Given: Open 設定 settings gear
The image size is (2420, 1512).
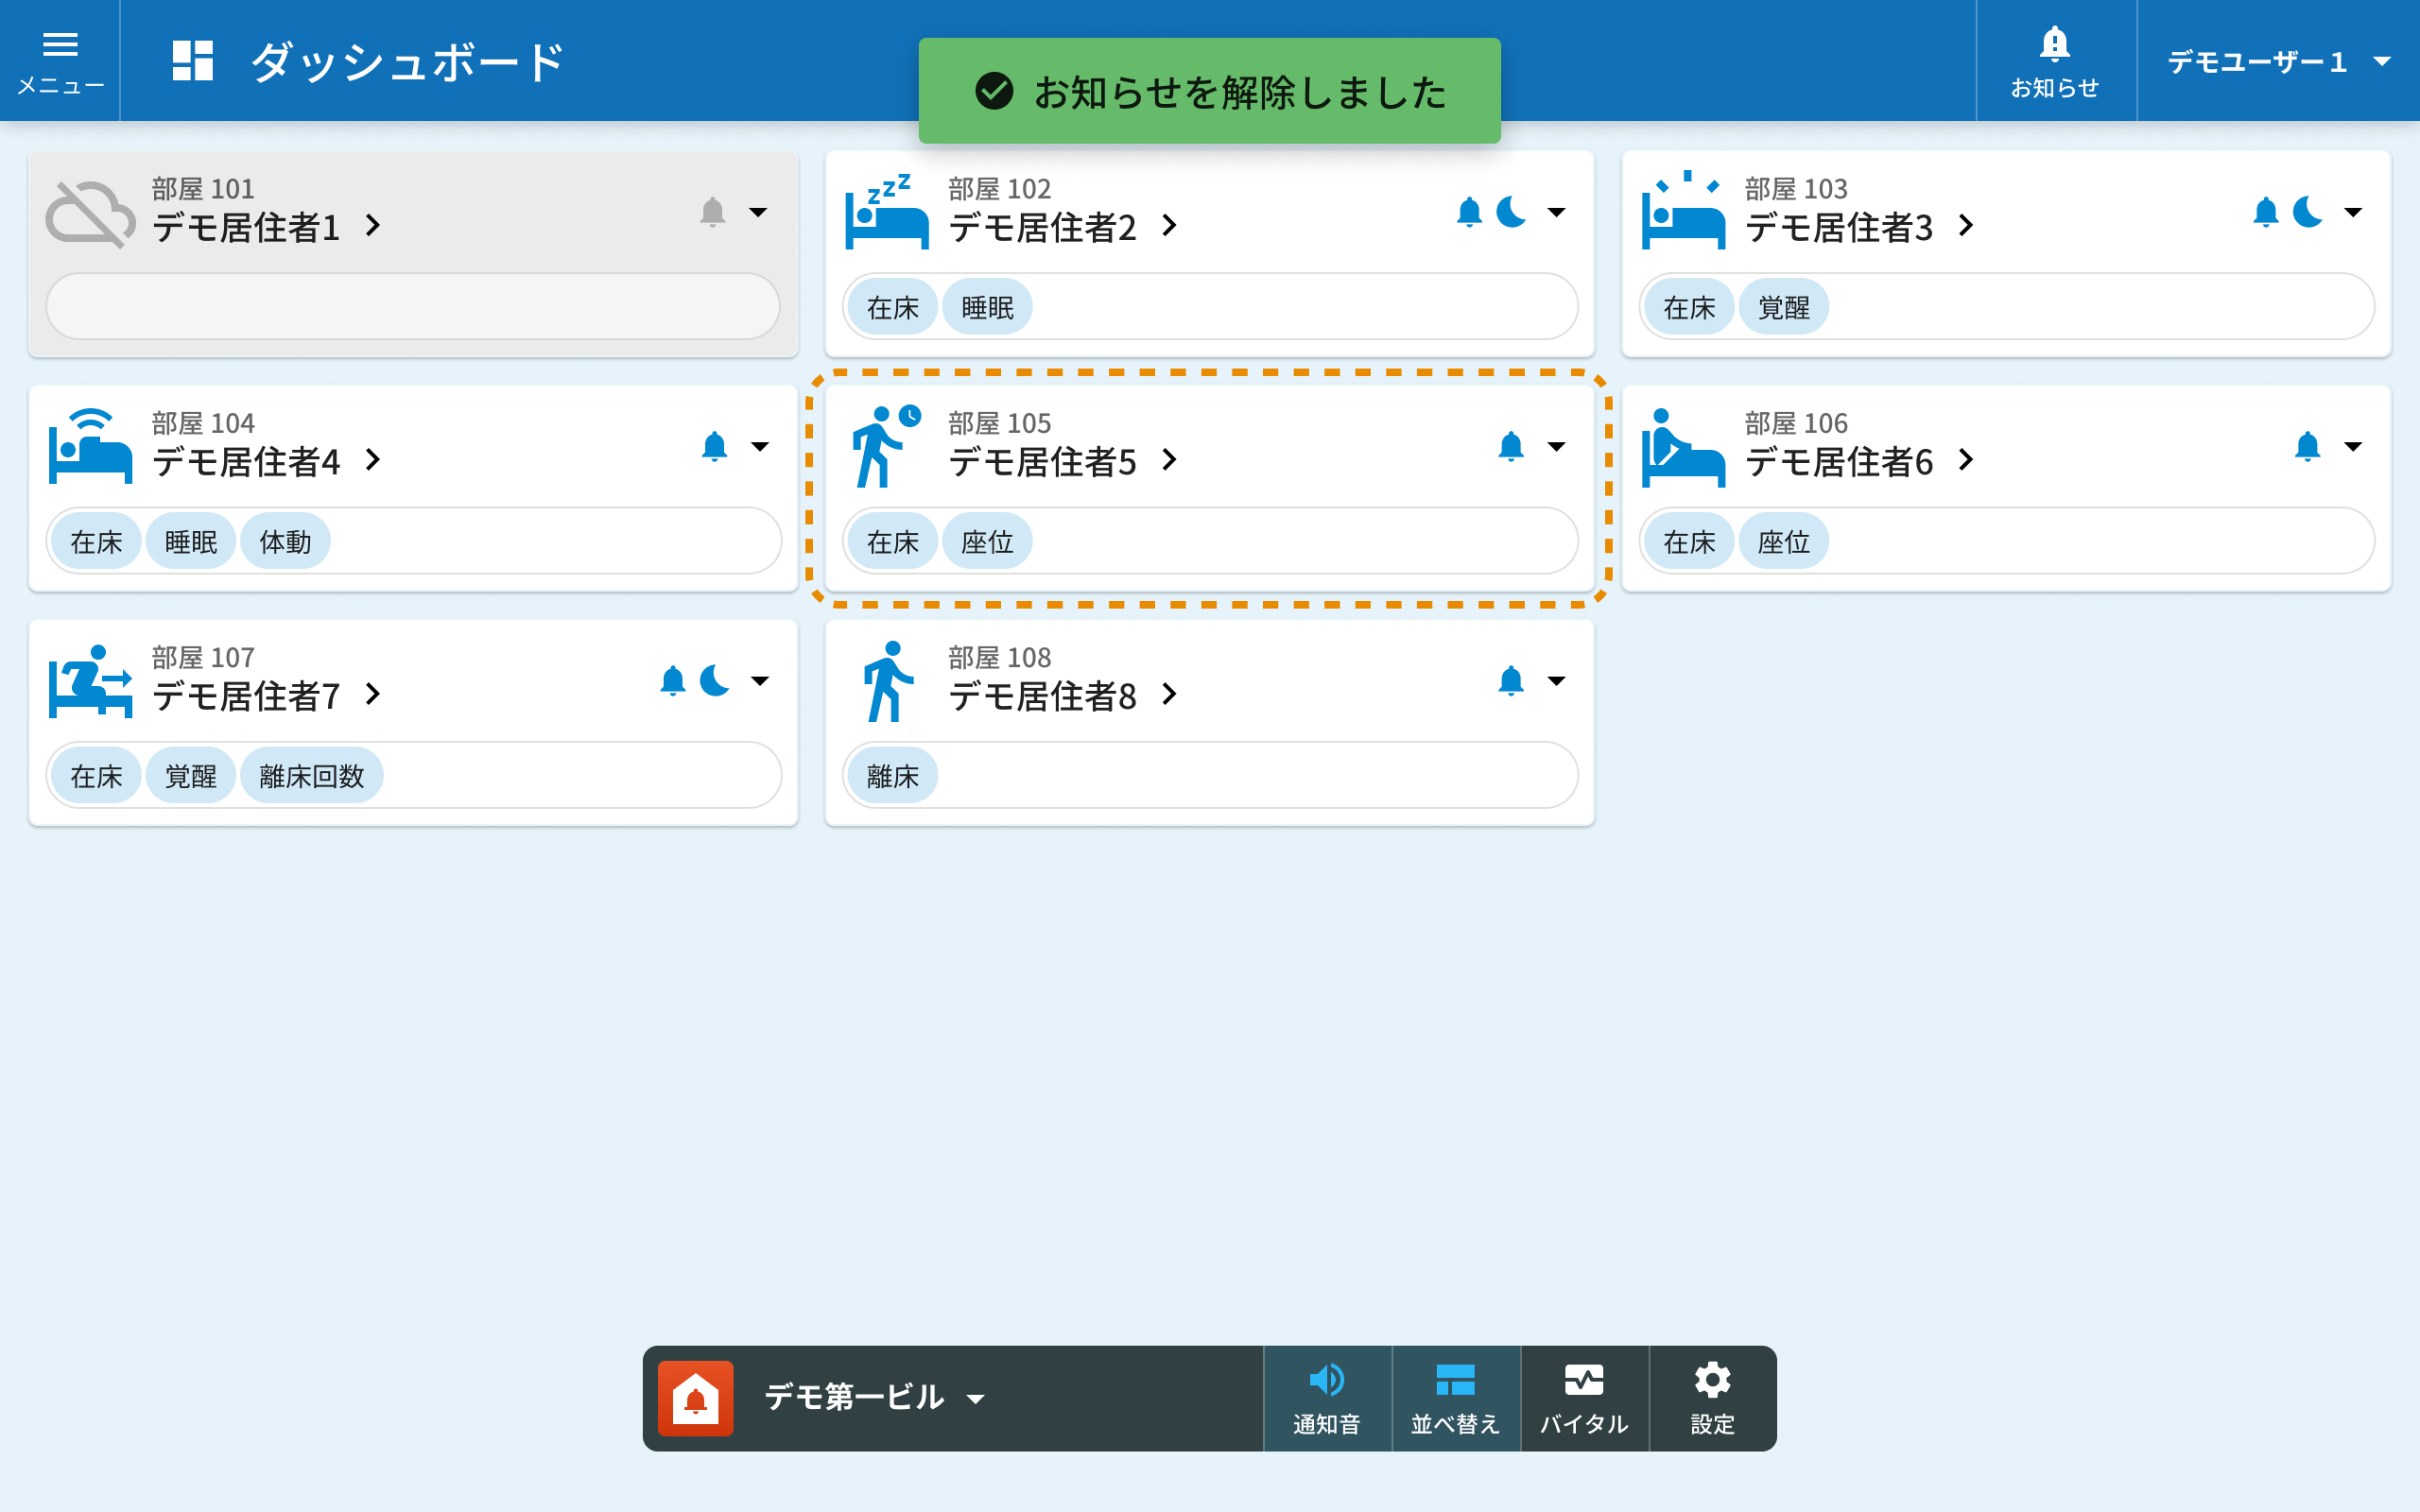Looking at the screenshot, I should tap(1712, 1397).
